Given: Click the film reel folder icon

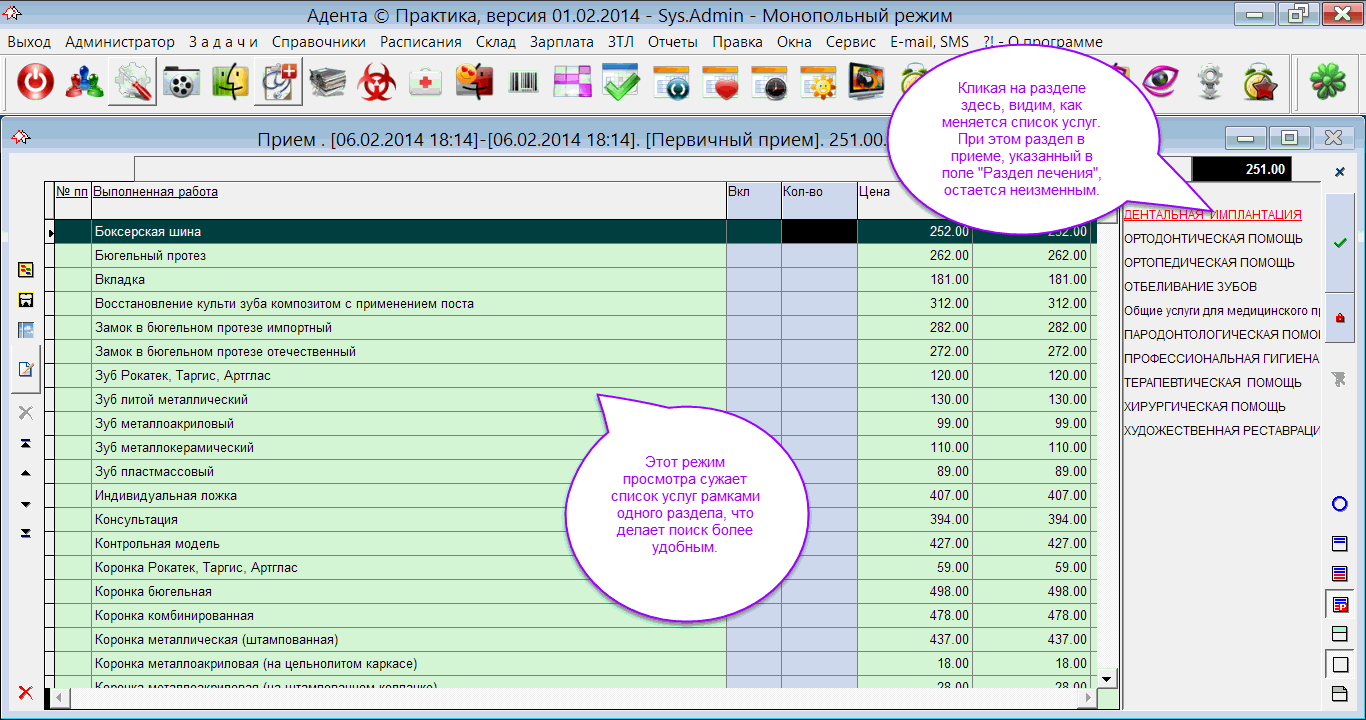Looking at the screenshot, I should click(182, 84).
